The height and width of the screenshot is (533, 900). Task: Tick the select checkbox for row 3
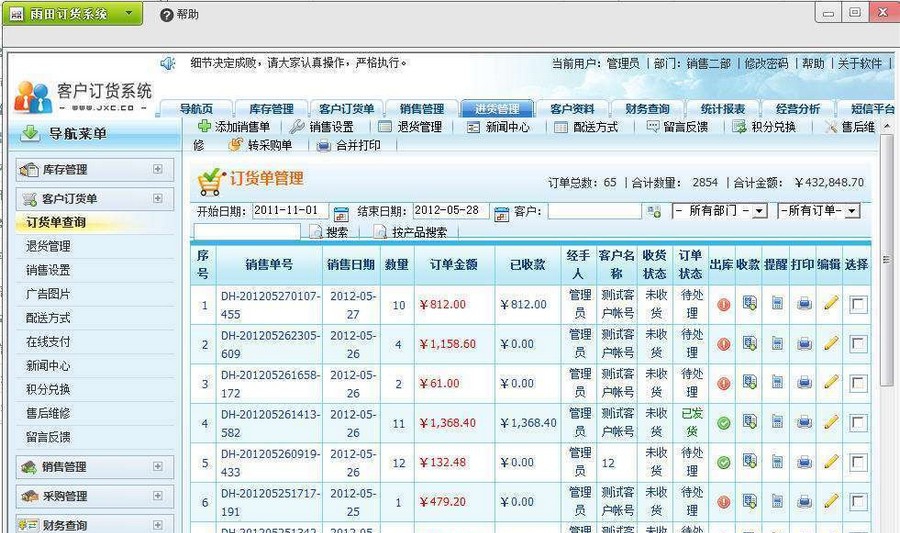(x=858, y=383)
